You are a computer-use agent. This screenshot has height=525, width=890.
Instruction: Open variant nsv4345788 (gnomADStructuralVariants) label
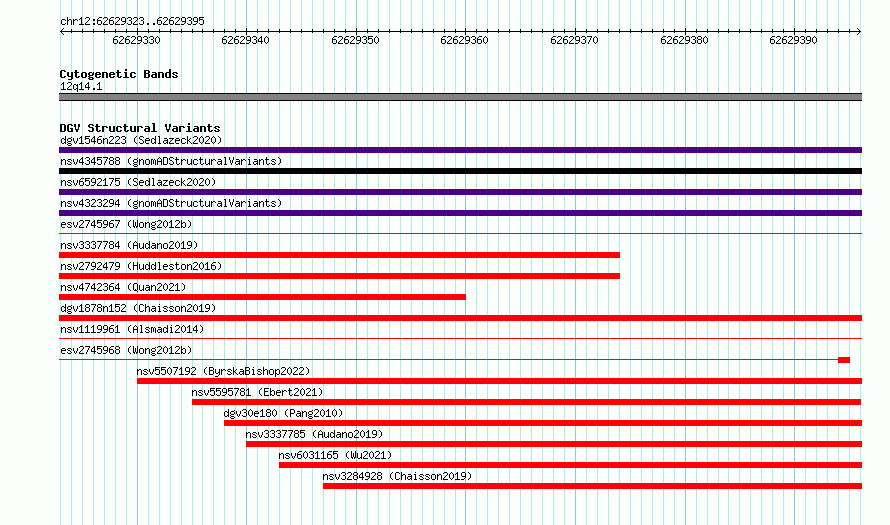[x=171, y=161]
